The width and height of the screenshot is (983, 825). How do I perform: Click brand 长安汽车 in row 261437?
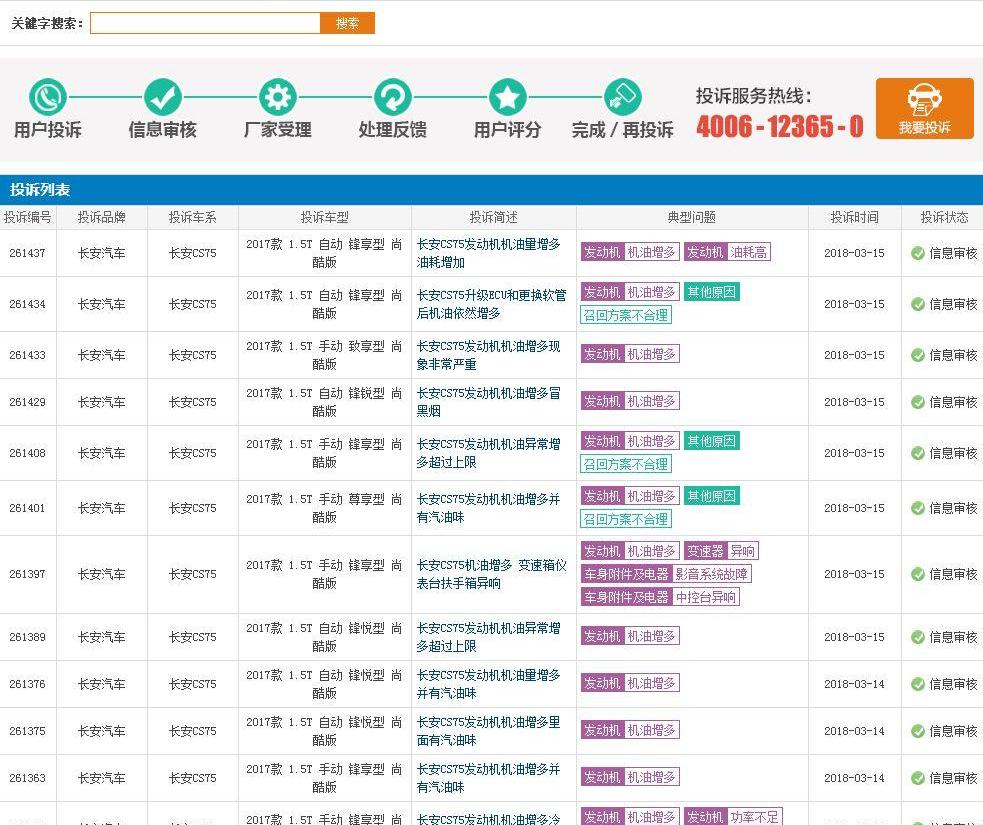102,253
